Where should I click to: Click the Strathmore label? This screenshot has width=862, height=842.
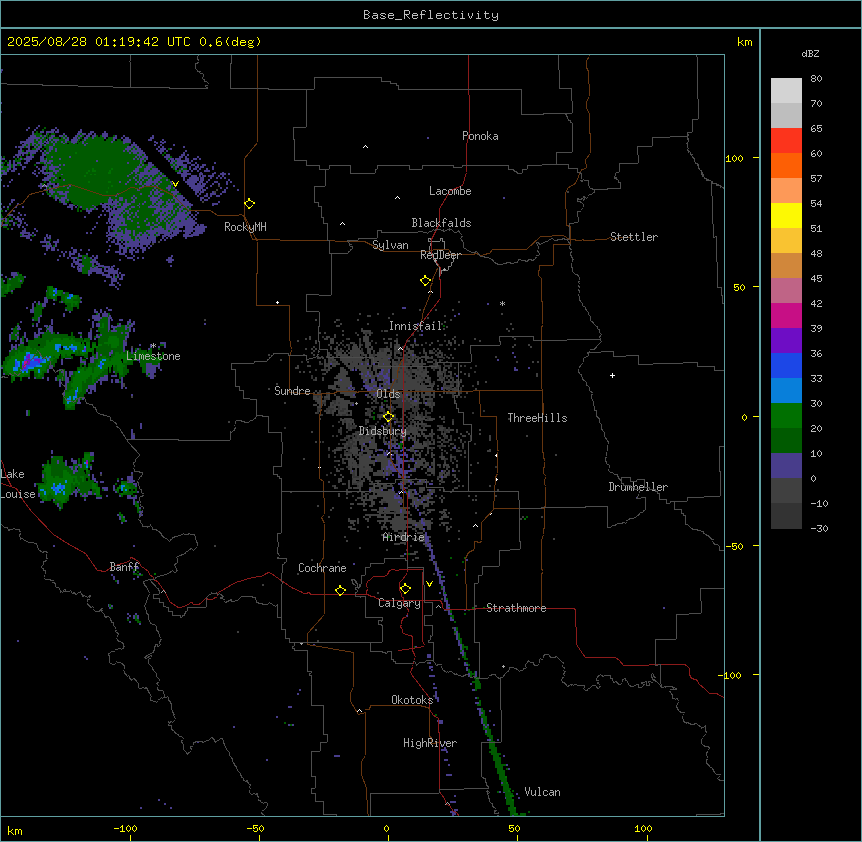516,608
